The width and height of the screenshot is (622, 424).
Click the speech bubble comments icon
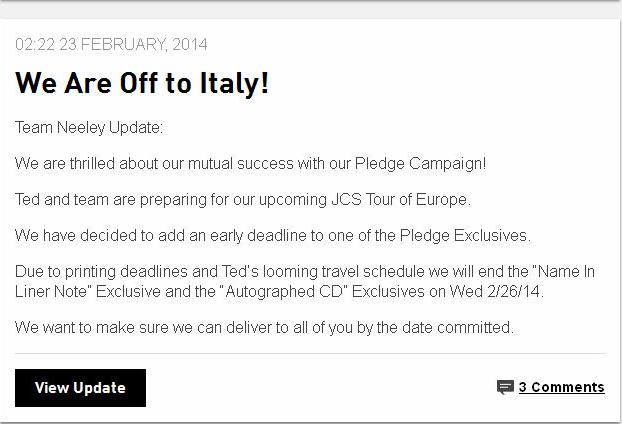coord(505,387)
